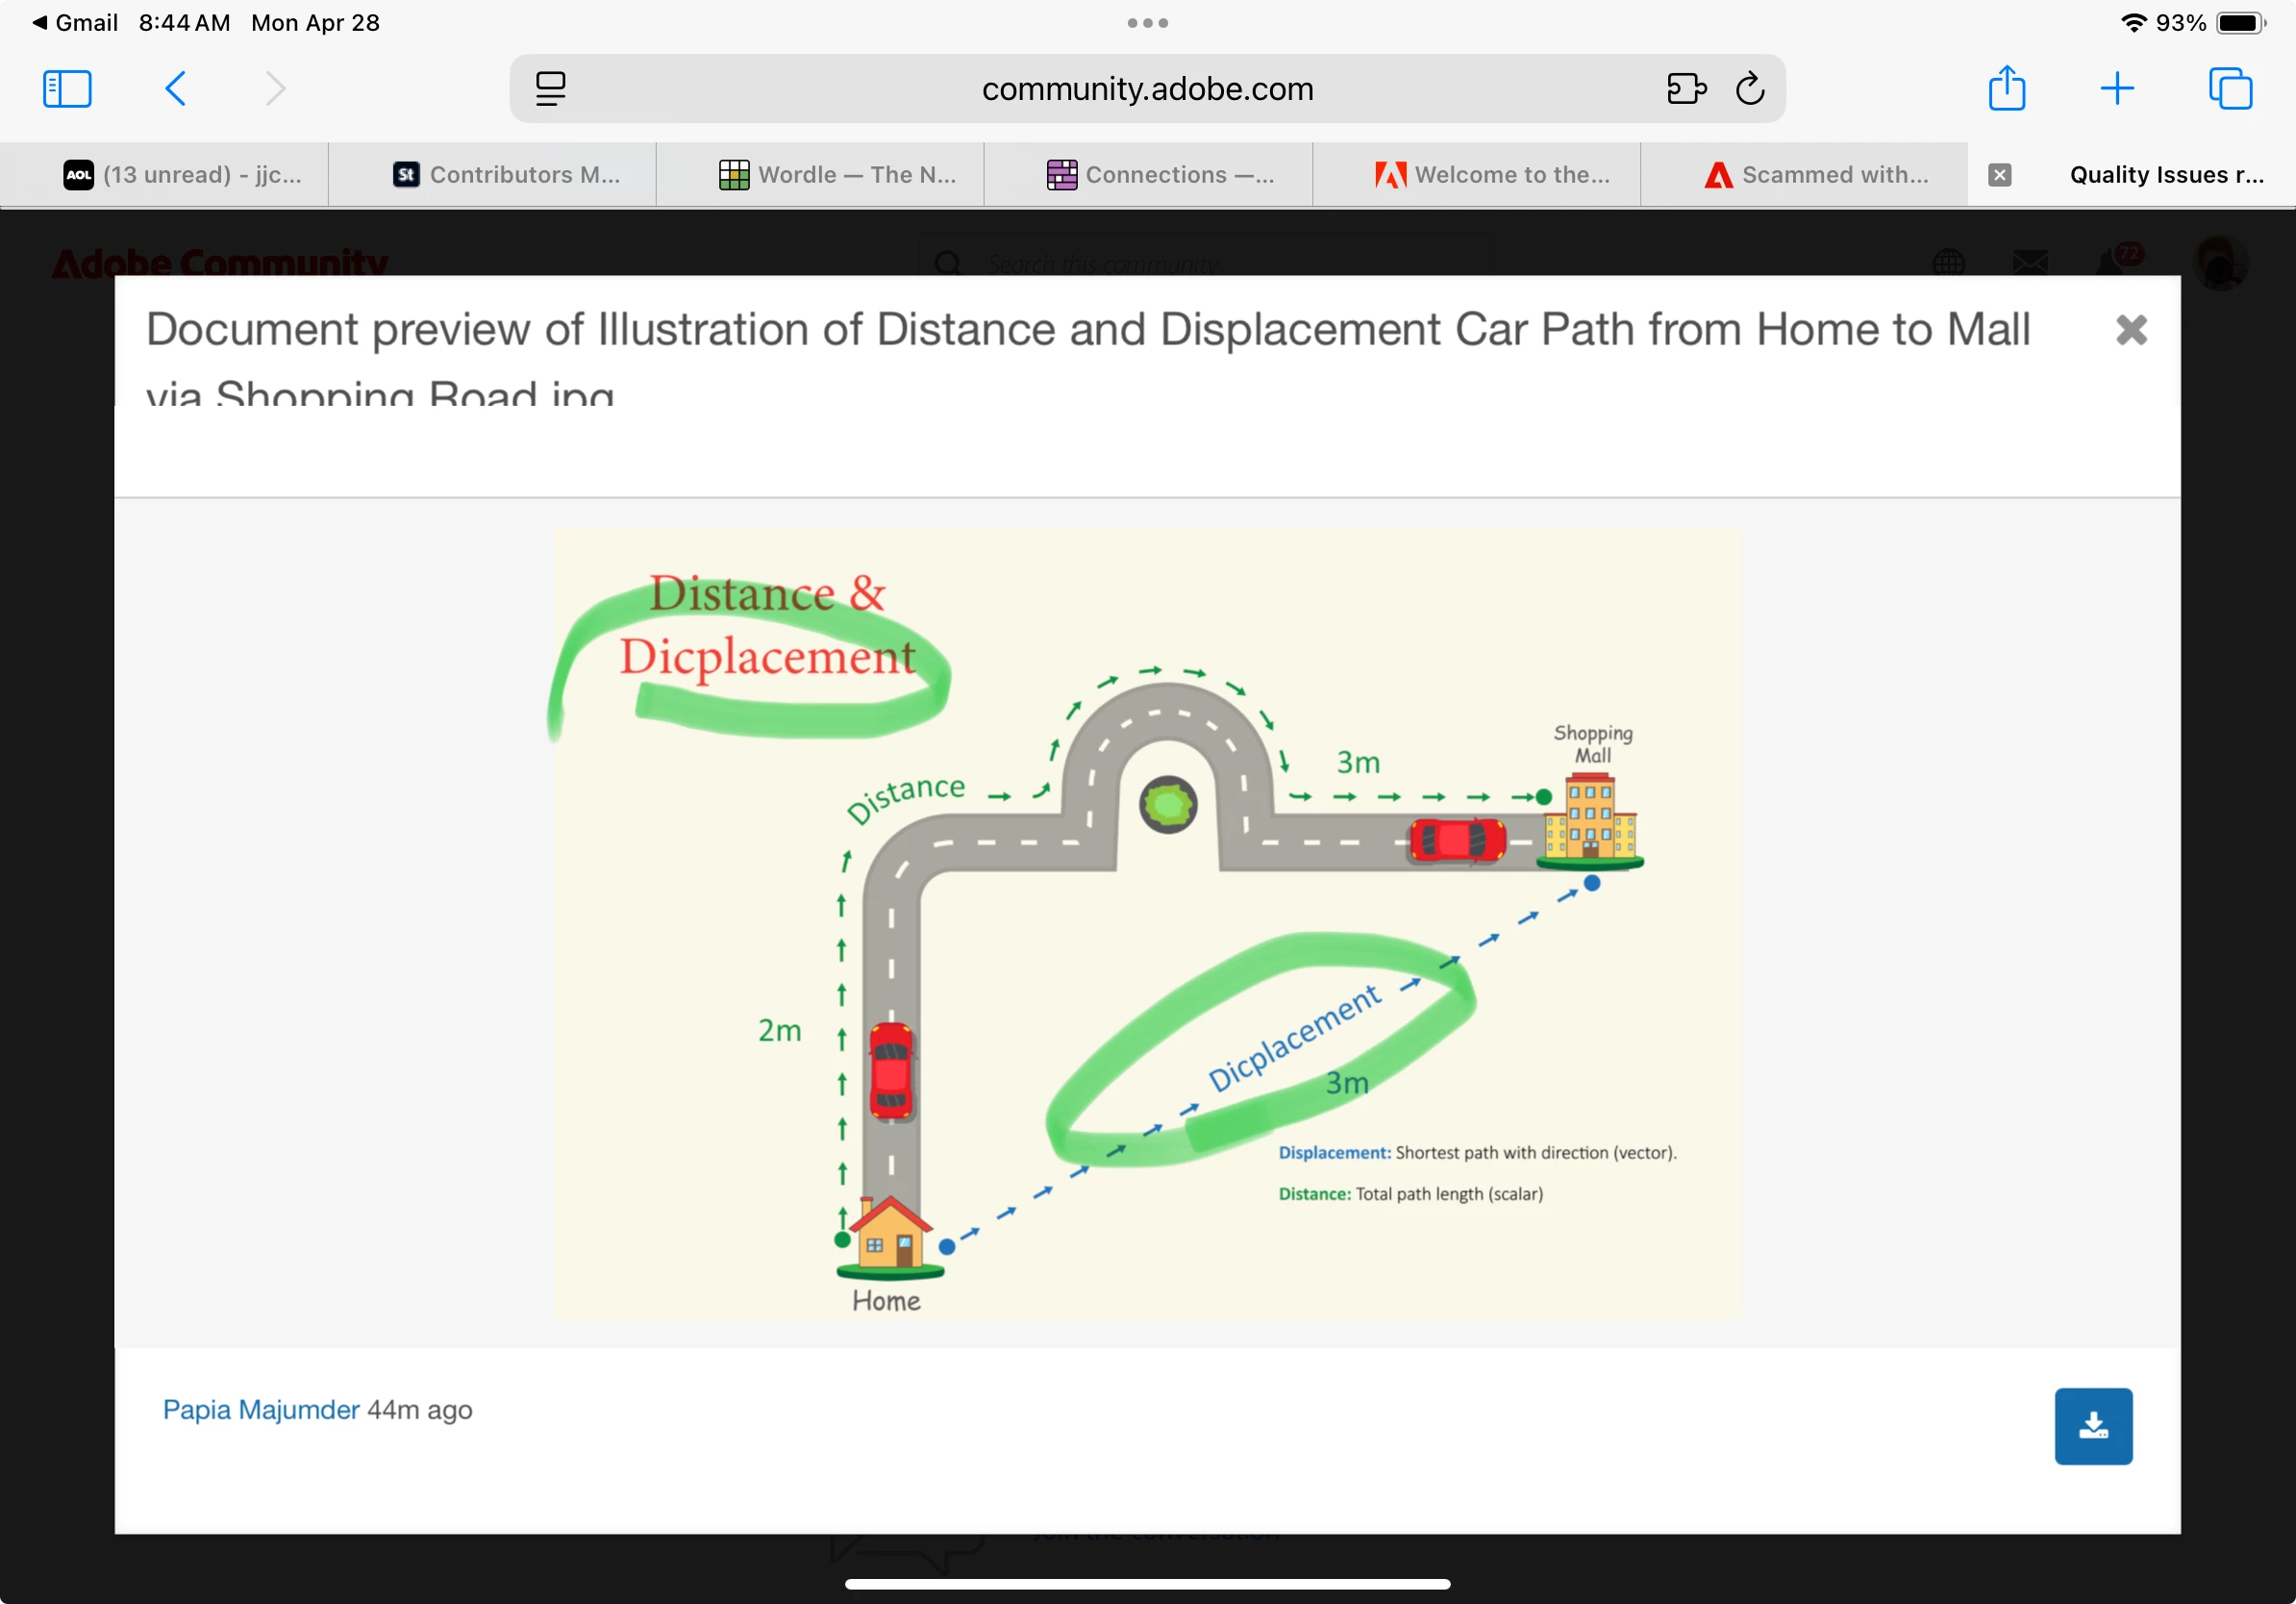Switch to the Wordle tab
Screen dimensions: 2296x1604
(x=838, y=175)
